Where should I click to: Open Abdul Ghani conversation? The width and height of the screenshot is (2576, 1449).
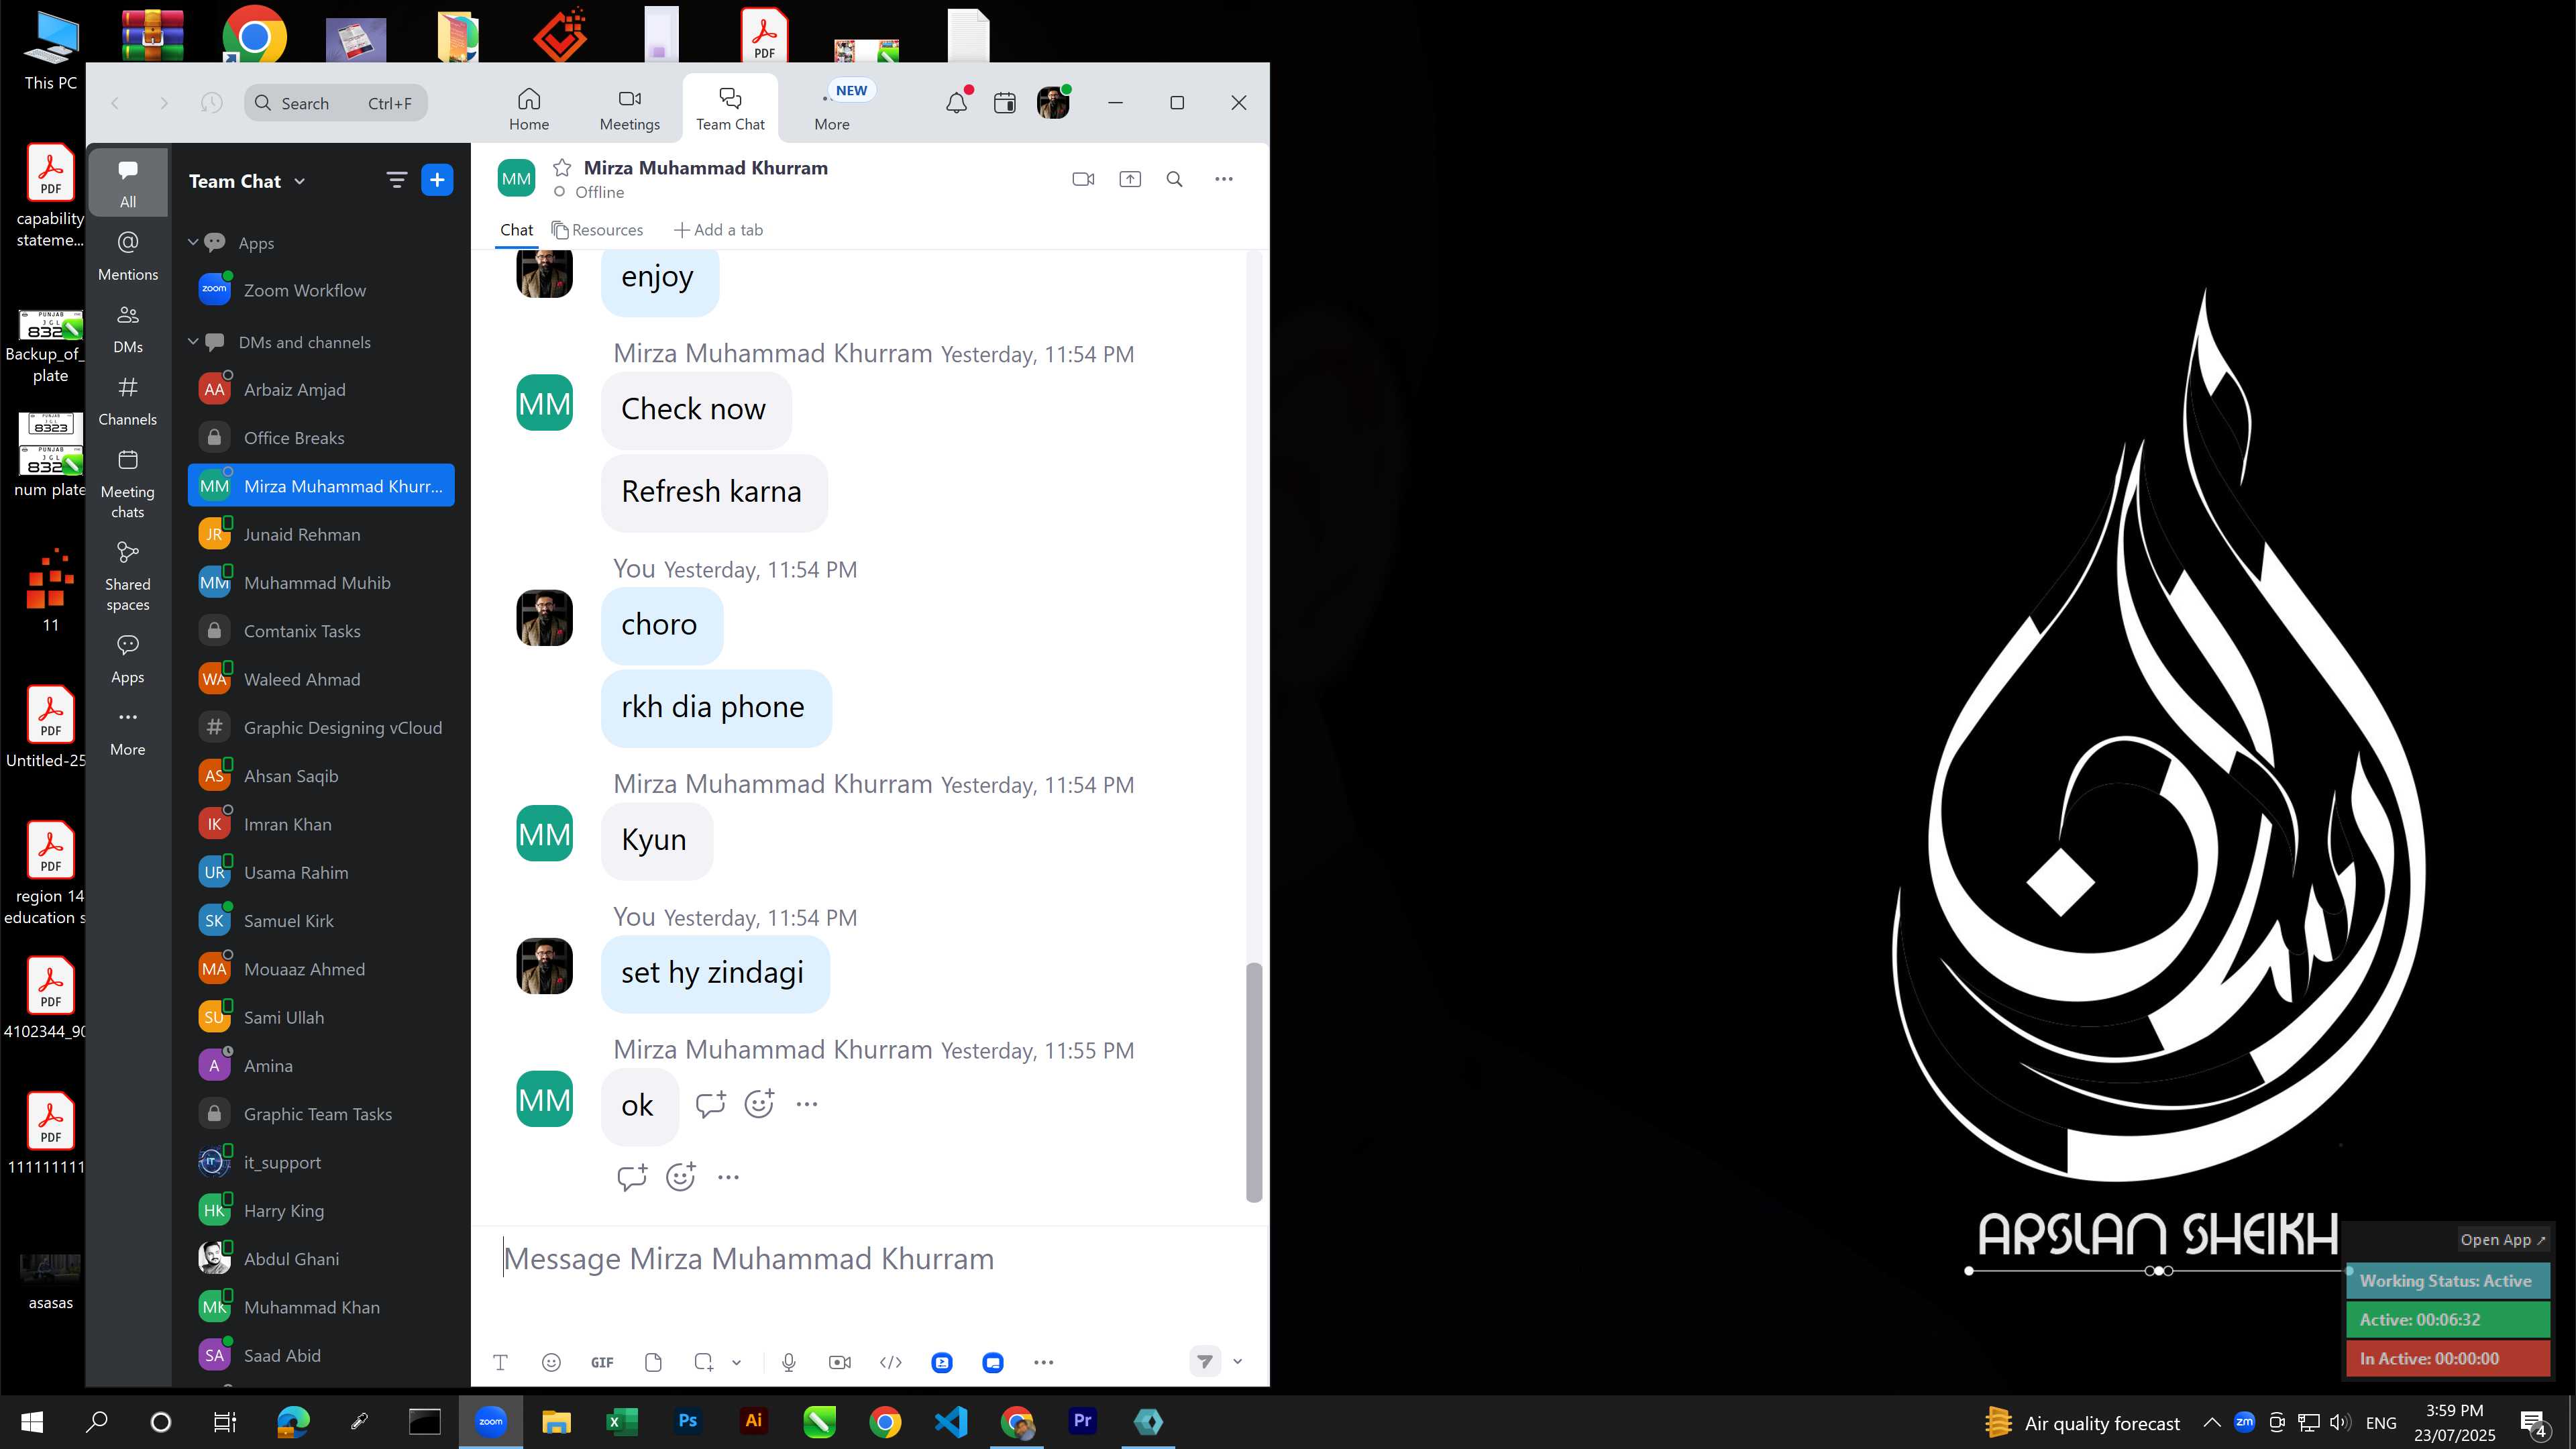tap(321, 1259)
